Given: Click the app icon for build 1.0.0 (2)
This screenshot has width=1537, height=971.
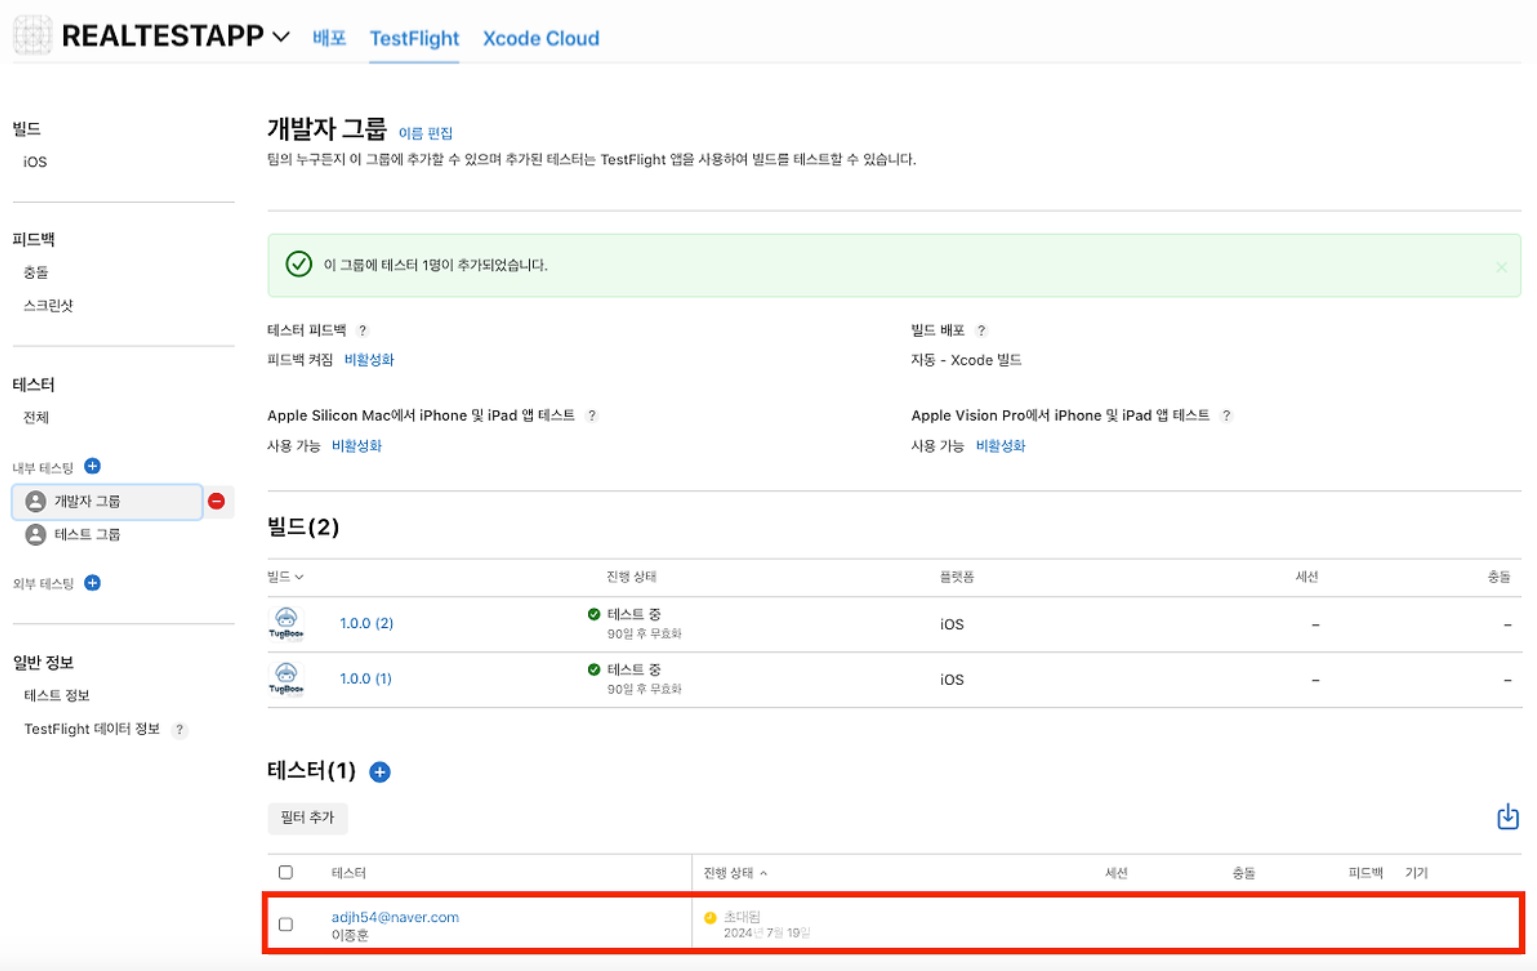Looking at the screenshot, I should (286, 623).
